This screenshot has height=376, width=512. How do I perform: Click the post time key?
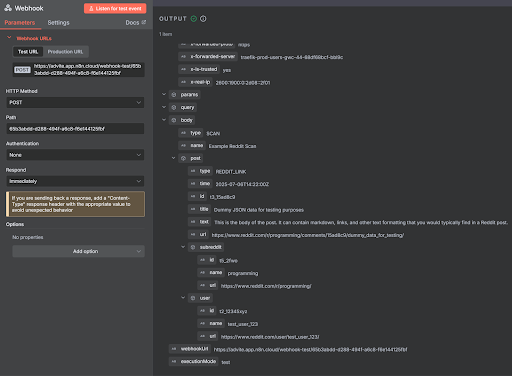(x=205, y=184)
